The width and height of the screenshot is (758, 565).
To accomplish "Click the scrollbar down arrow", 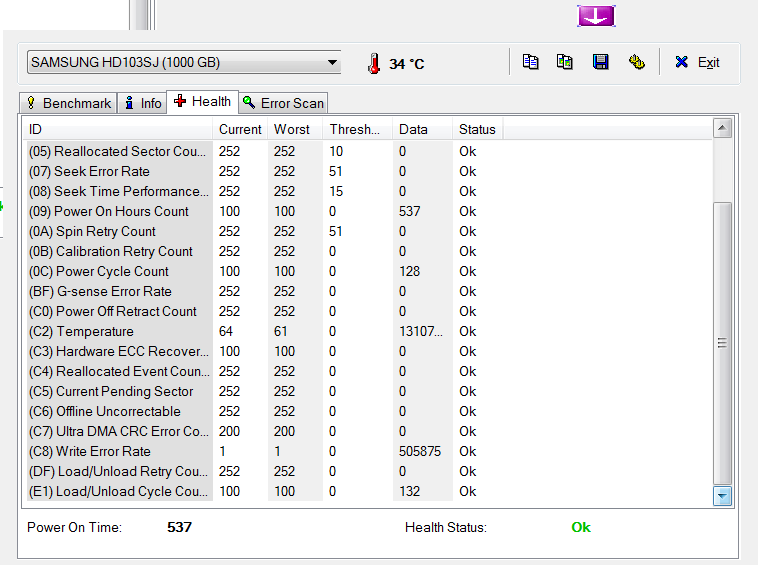I will (x=722, y=496).
